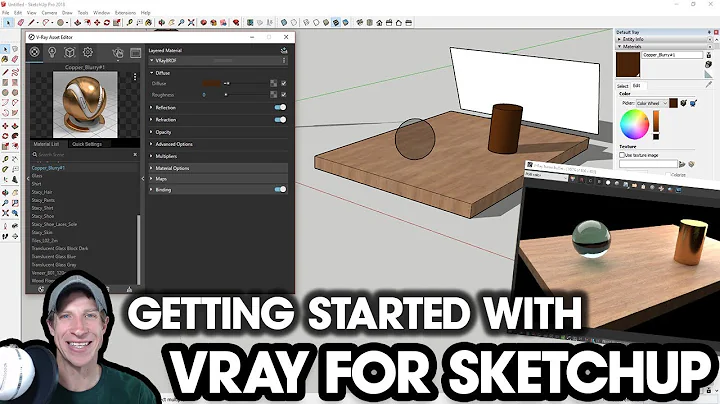Select the Stacy_Hair material in list
Image resolution: width=720 pixels, height=404 pixels.
click(x=42, y=192)
